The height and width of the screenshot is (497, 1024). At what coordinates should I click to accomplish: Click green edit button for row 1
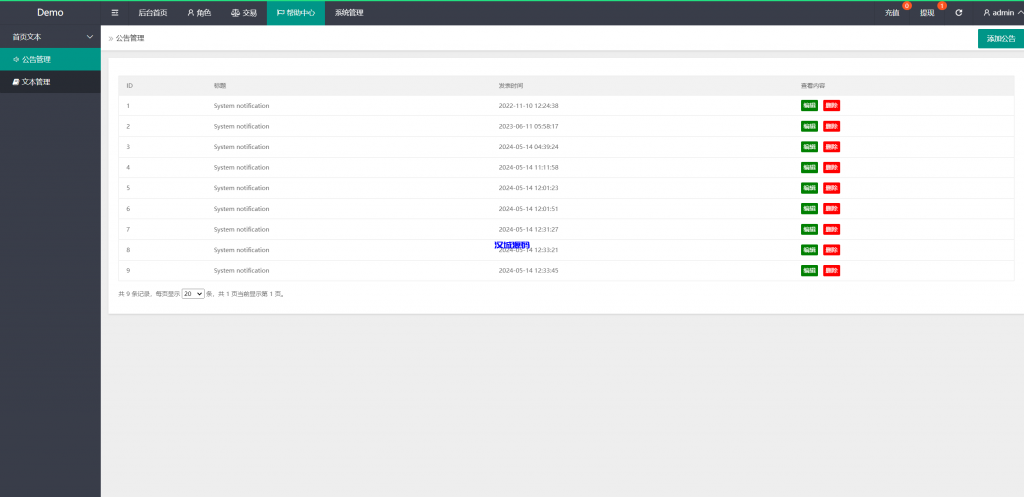coord(809,105)
